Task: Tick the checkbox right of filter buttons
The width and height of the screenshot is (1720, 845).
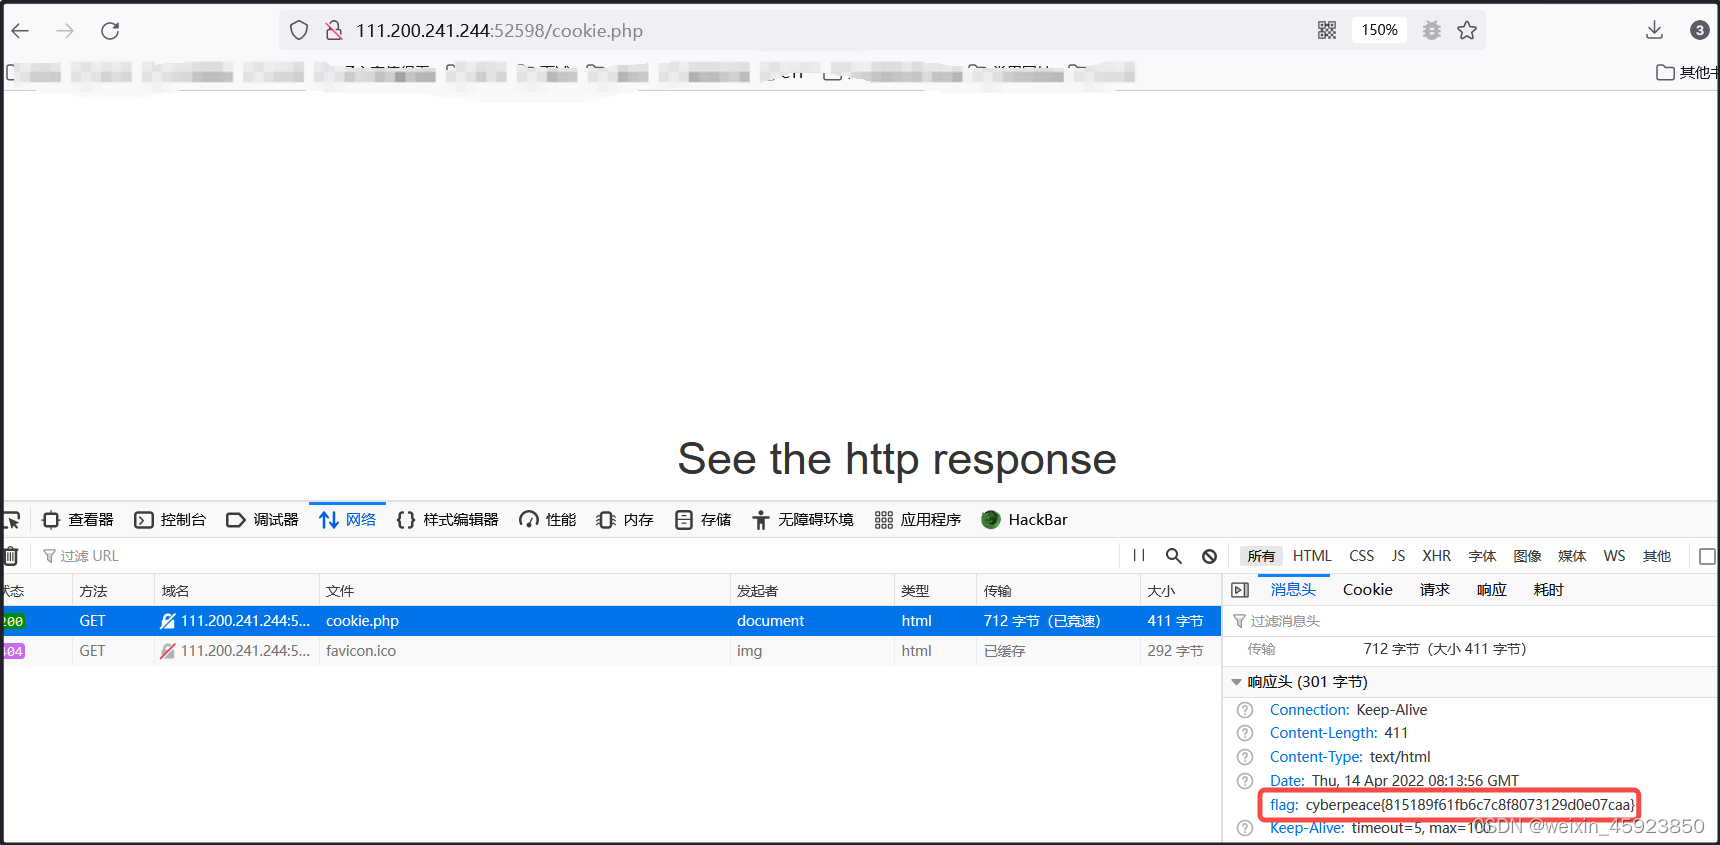Action: (x=1707, y=556)
